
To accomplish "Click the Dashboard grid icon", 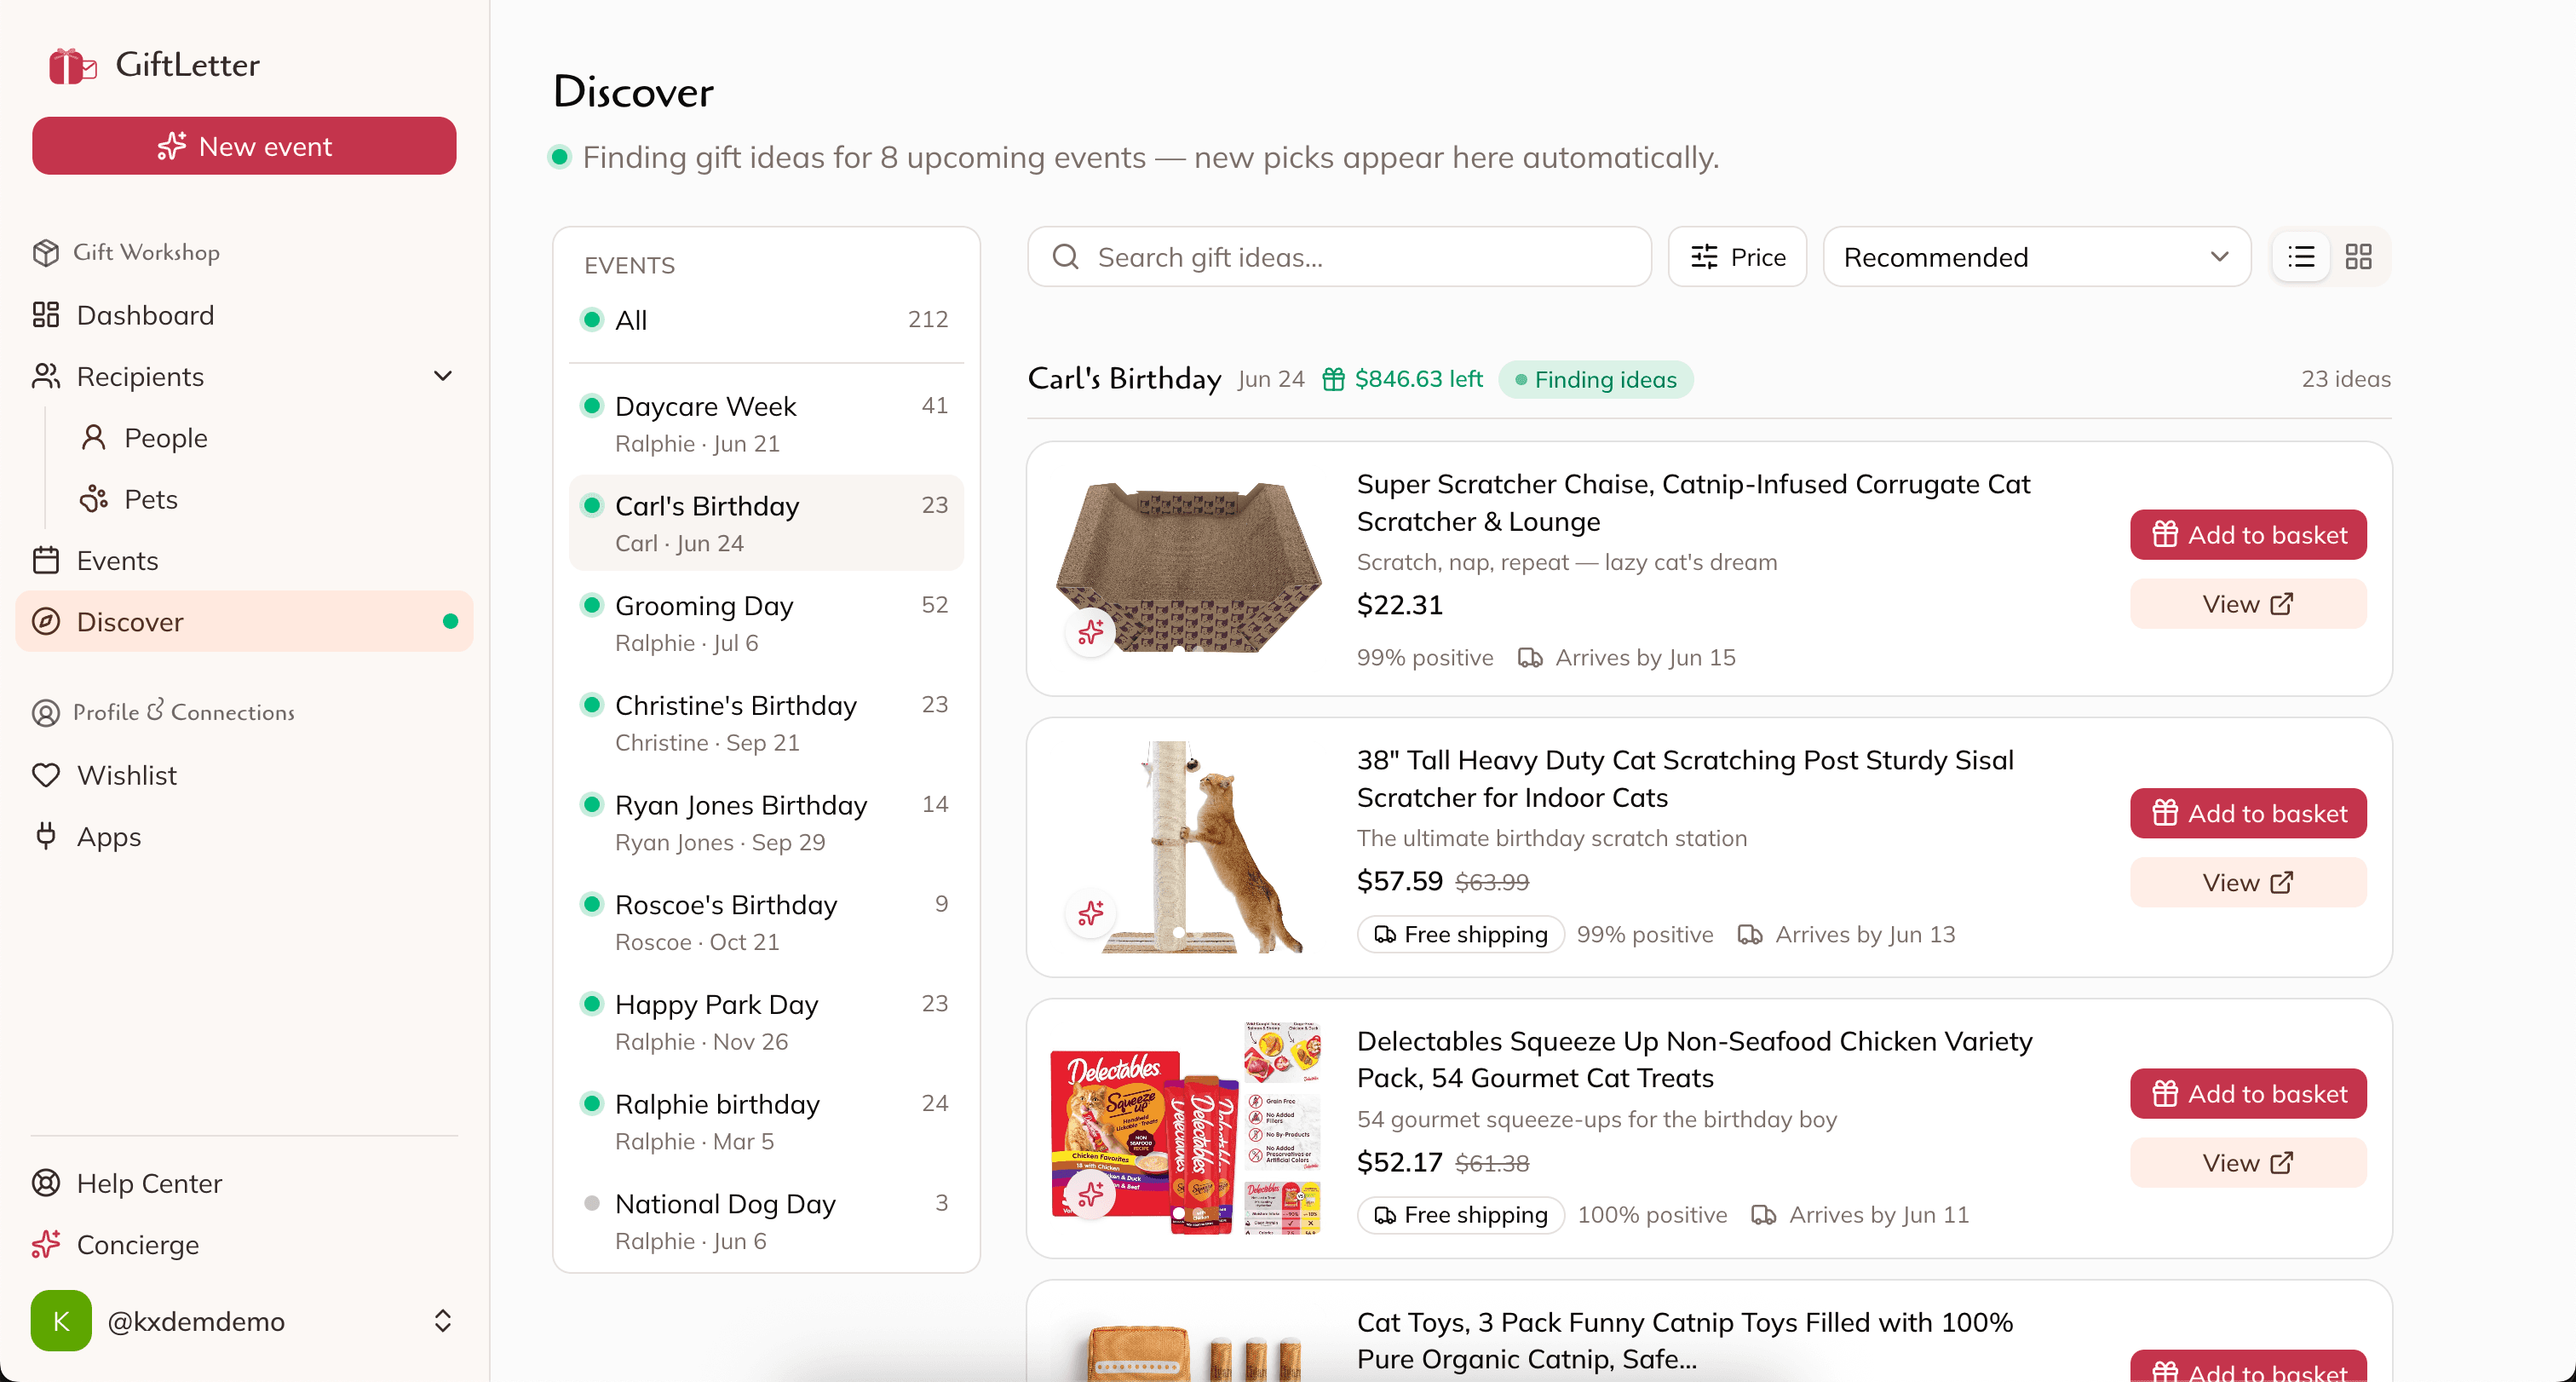I will click(46, 315).
